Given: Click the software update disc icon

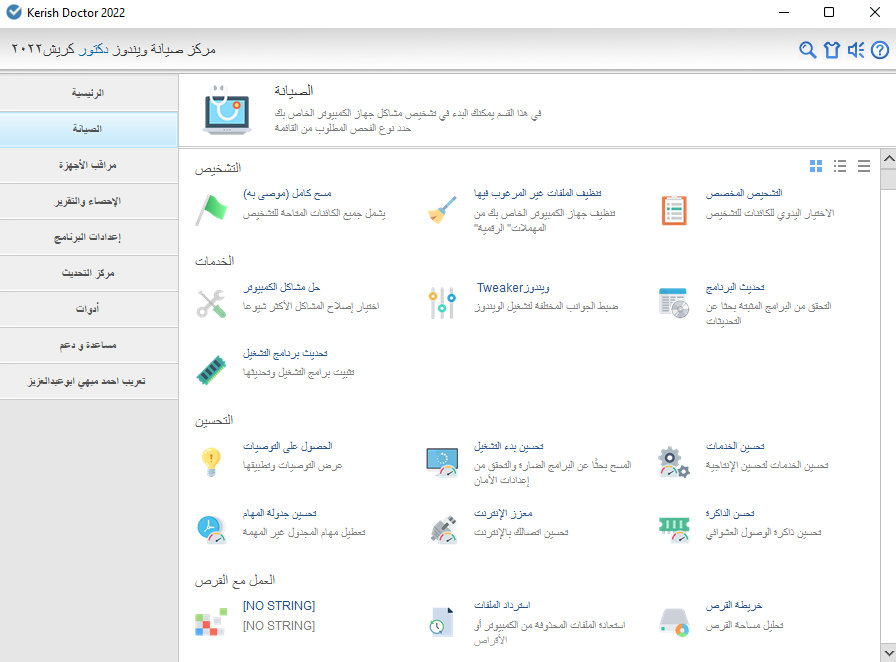Looking at the screenshot, I should (674, 303).
